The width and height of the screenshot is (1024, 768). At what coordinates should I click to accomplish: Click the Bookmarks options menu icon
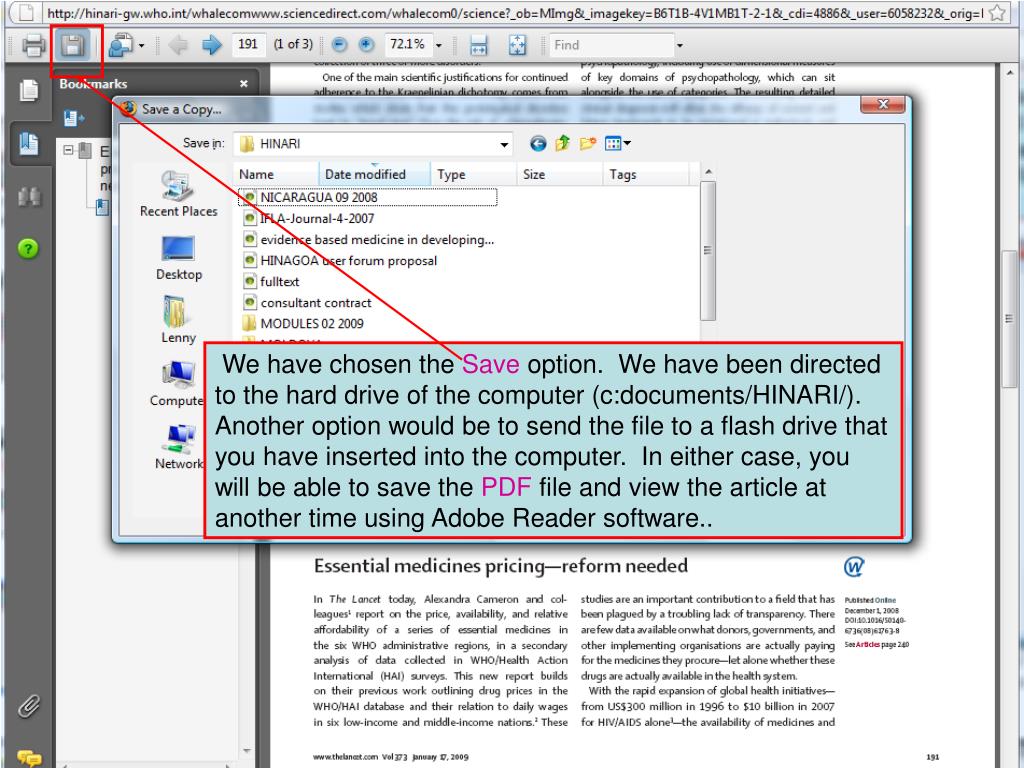click(74, 118)
